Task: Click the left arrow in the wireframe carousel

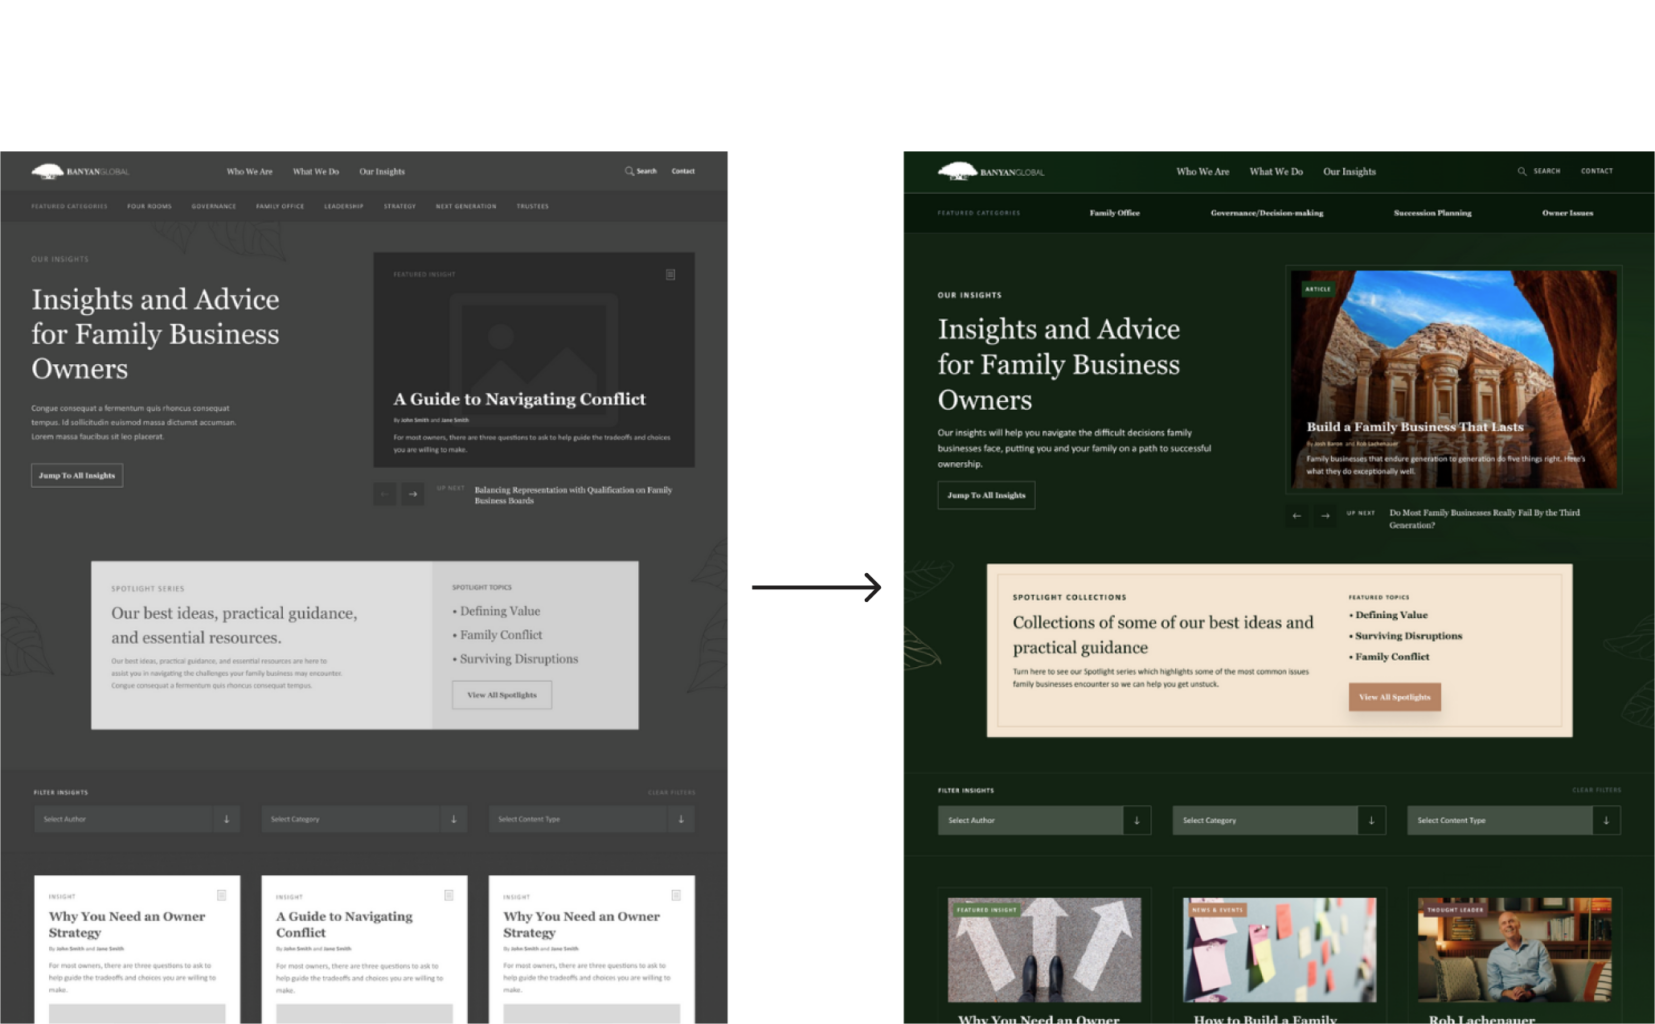Action: [x=384, y=493]
